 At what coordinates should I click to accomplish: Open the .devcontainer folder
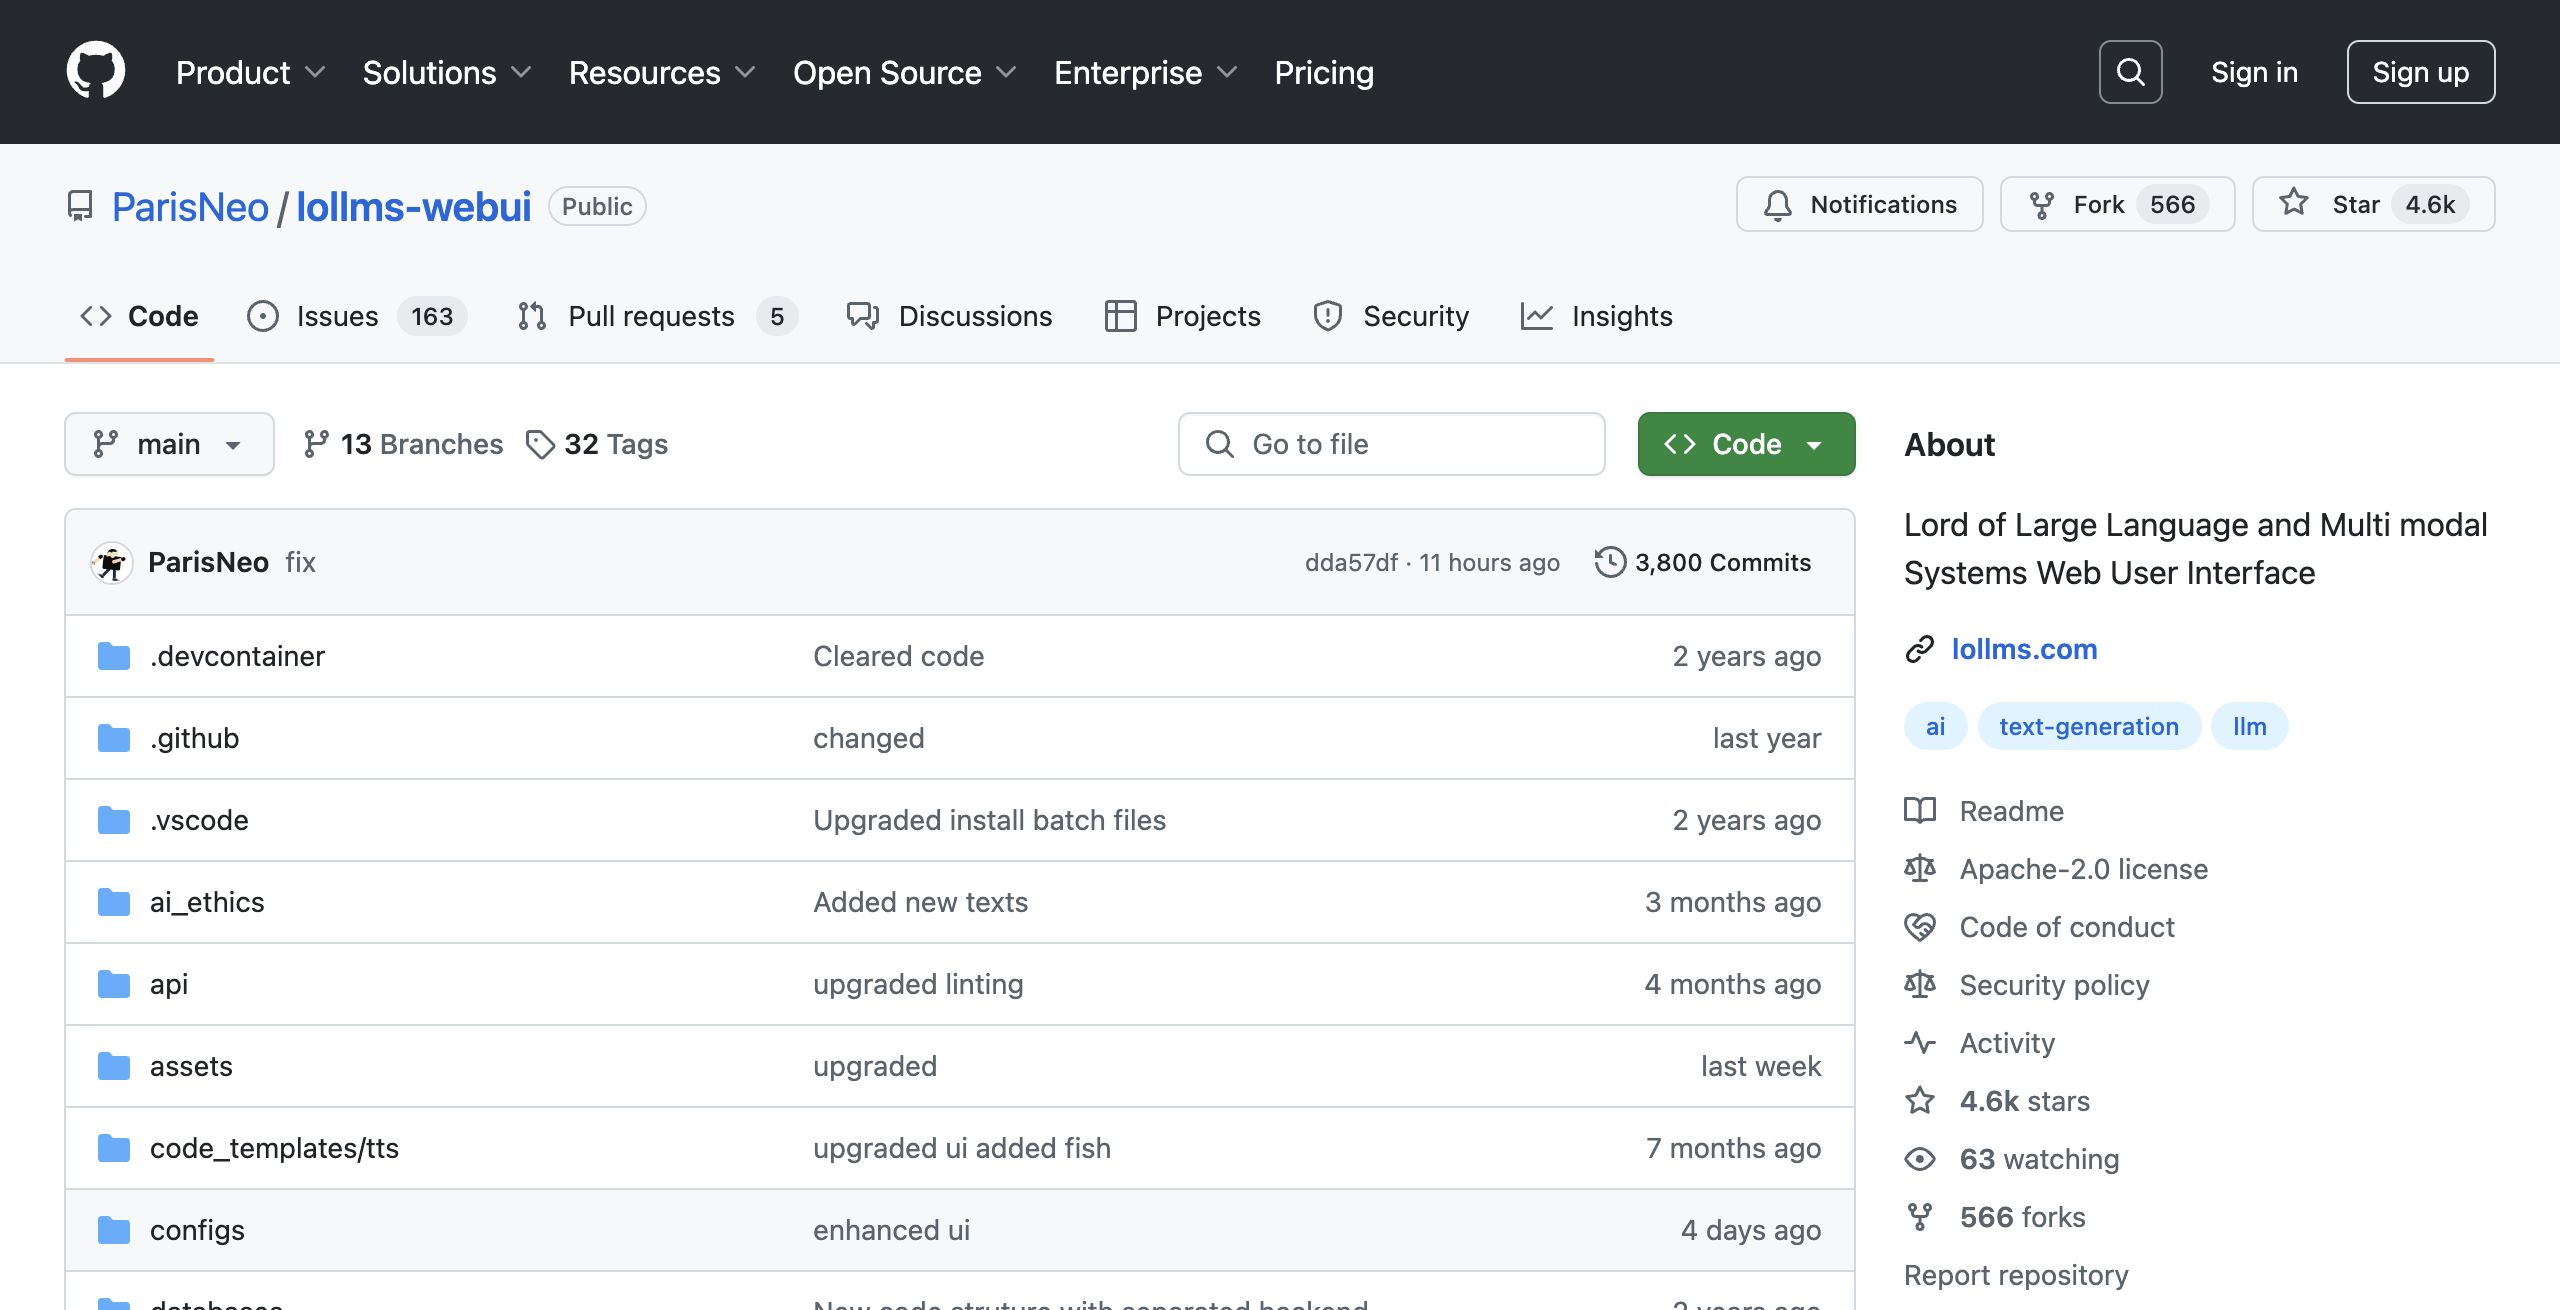pos(237,656)
